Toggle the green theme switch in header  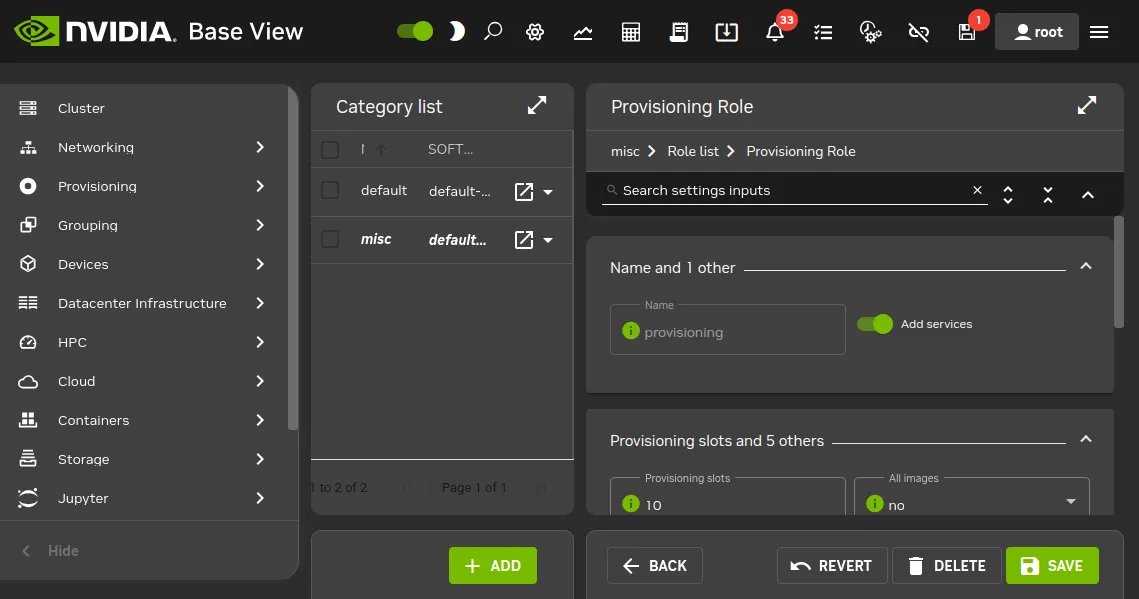[415, 31]
